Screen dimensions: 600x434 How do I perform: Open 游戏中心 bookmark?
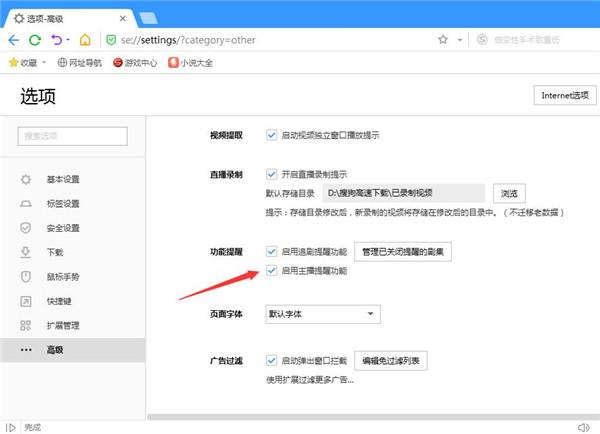135,62
